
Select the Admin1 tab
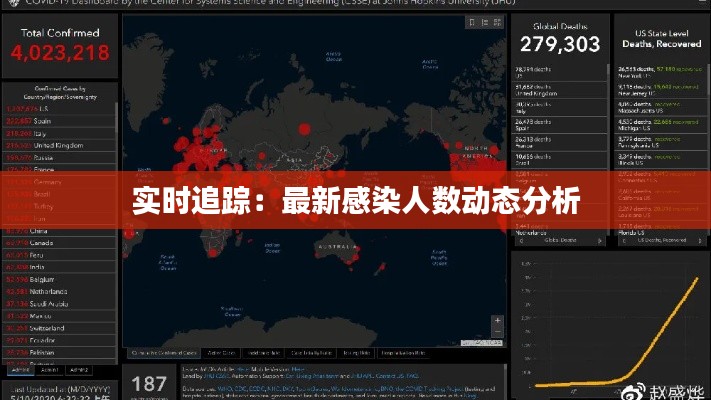click(49, 370)
